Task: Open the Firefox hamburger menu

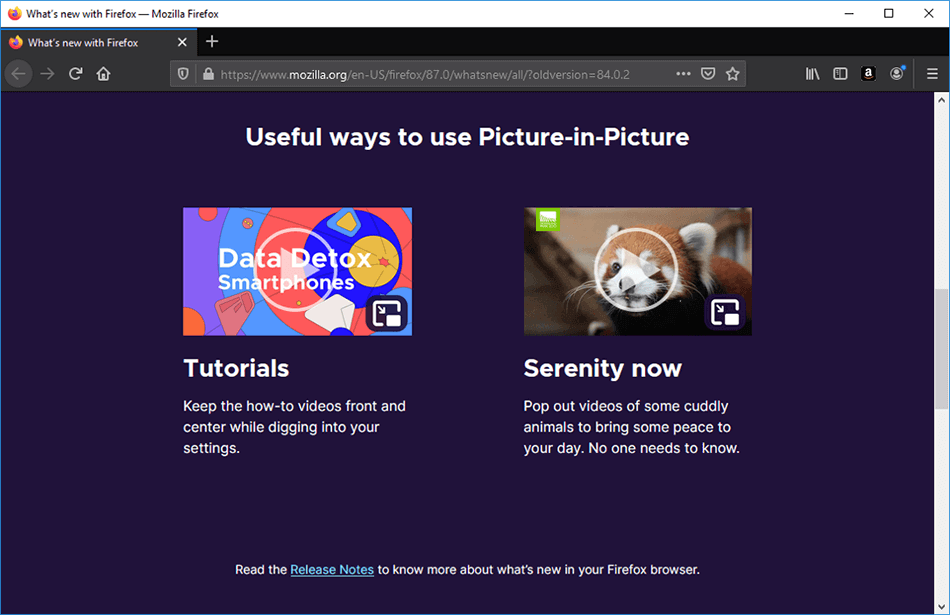Action: click(x=932, y=74)
